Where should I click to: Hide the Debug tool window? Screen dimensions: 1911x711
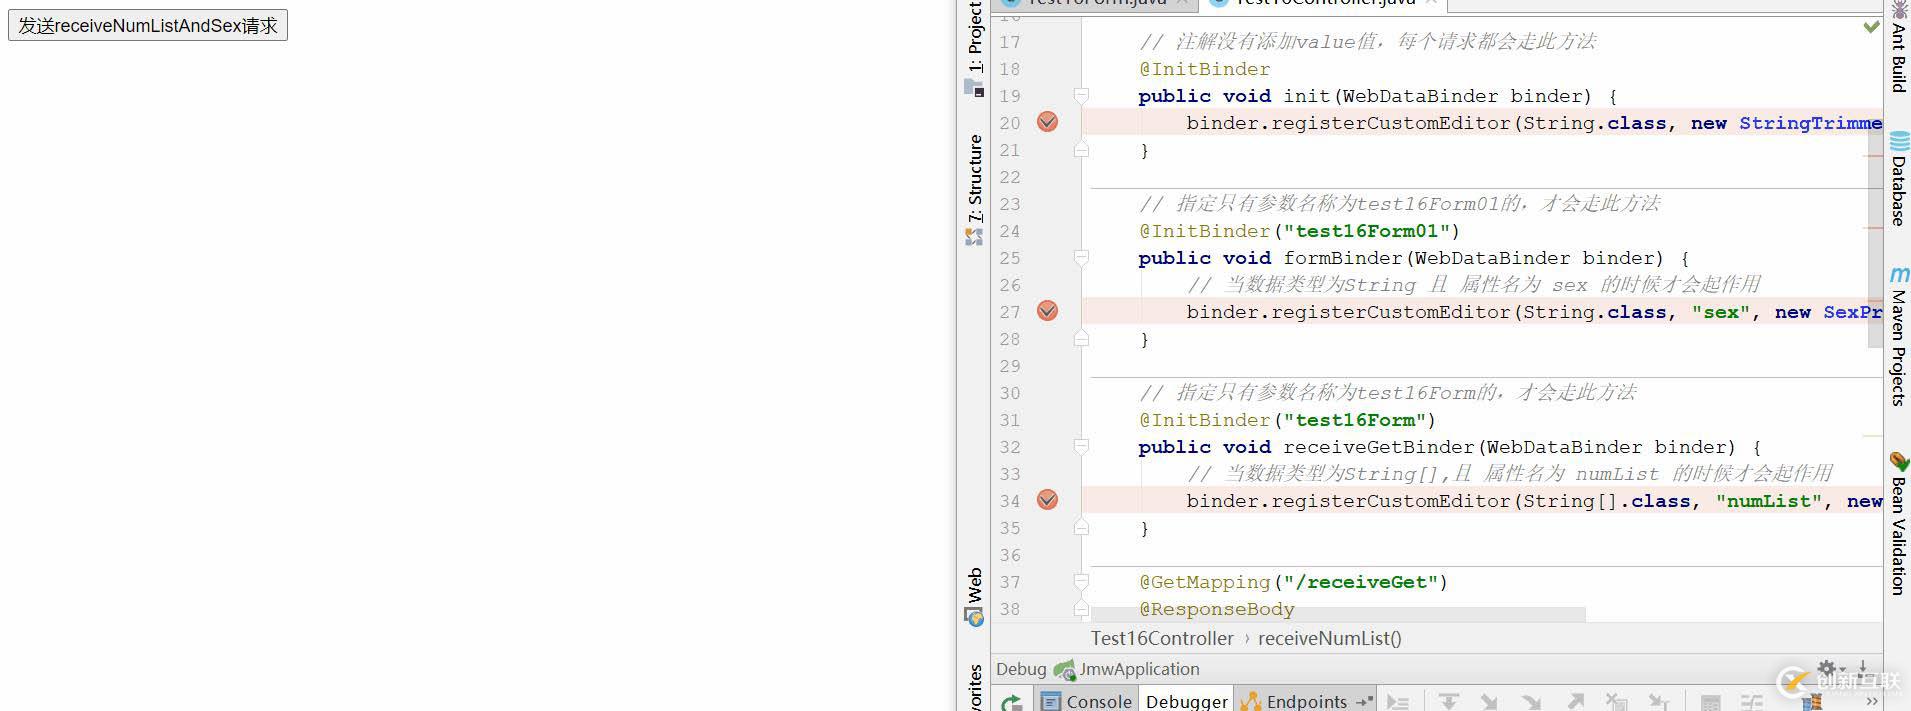pyautogui.click(x=1863, y=667)
